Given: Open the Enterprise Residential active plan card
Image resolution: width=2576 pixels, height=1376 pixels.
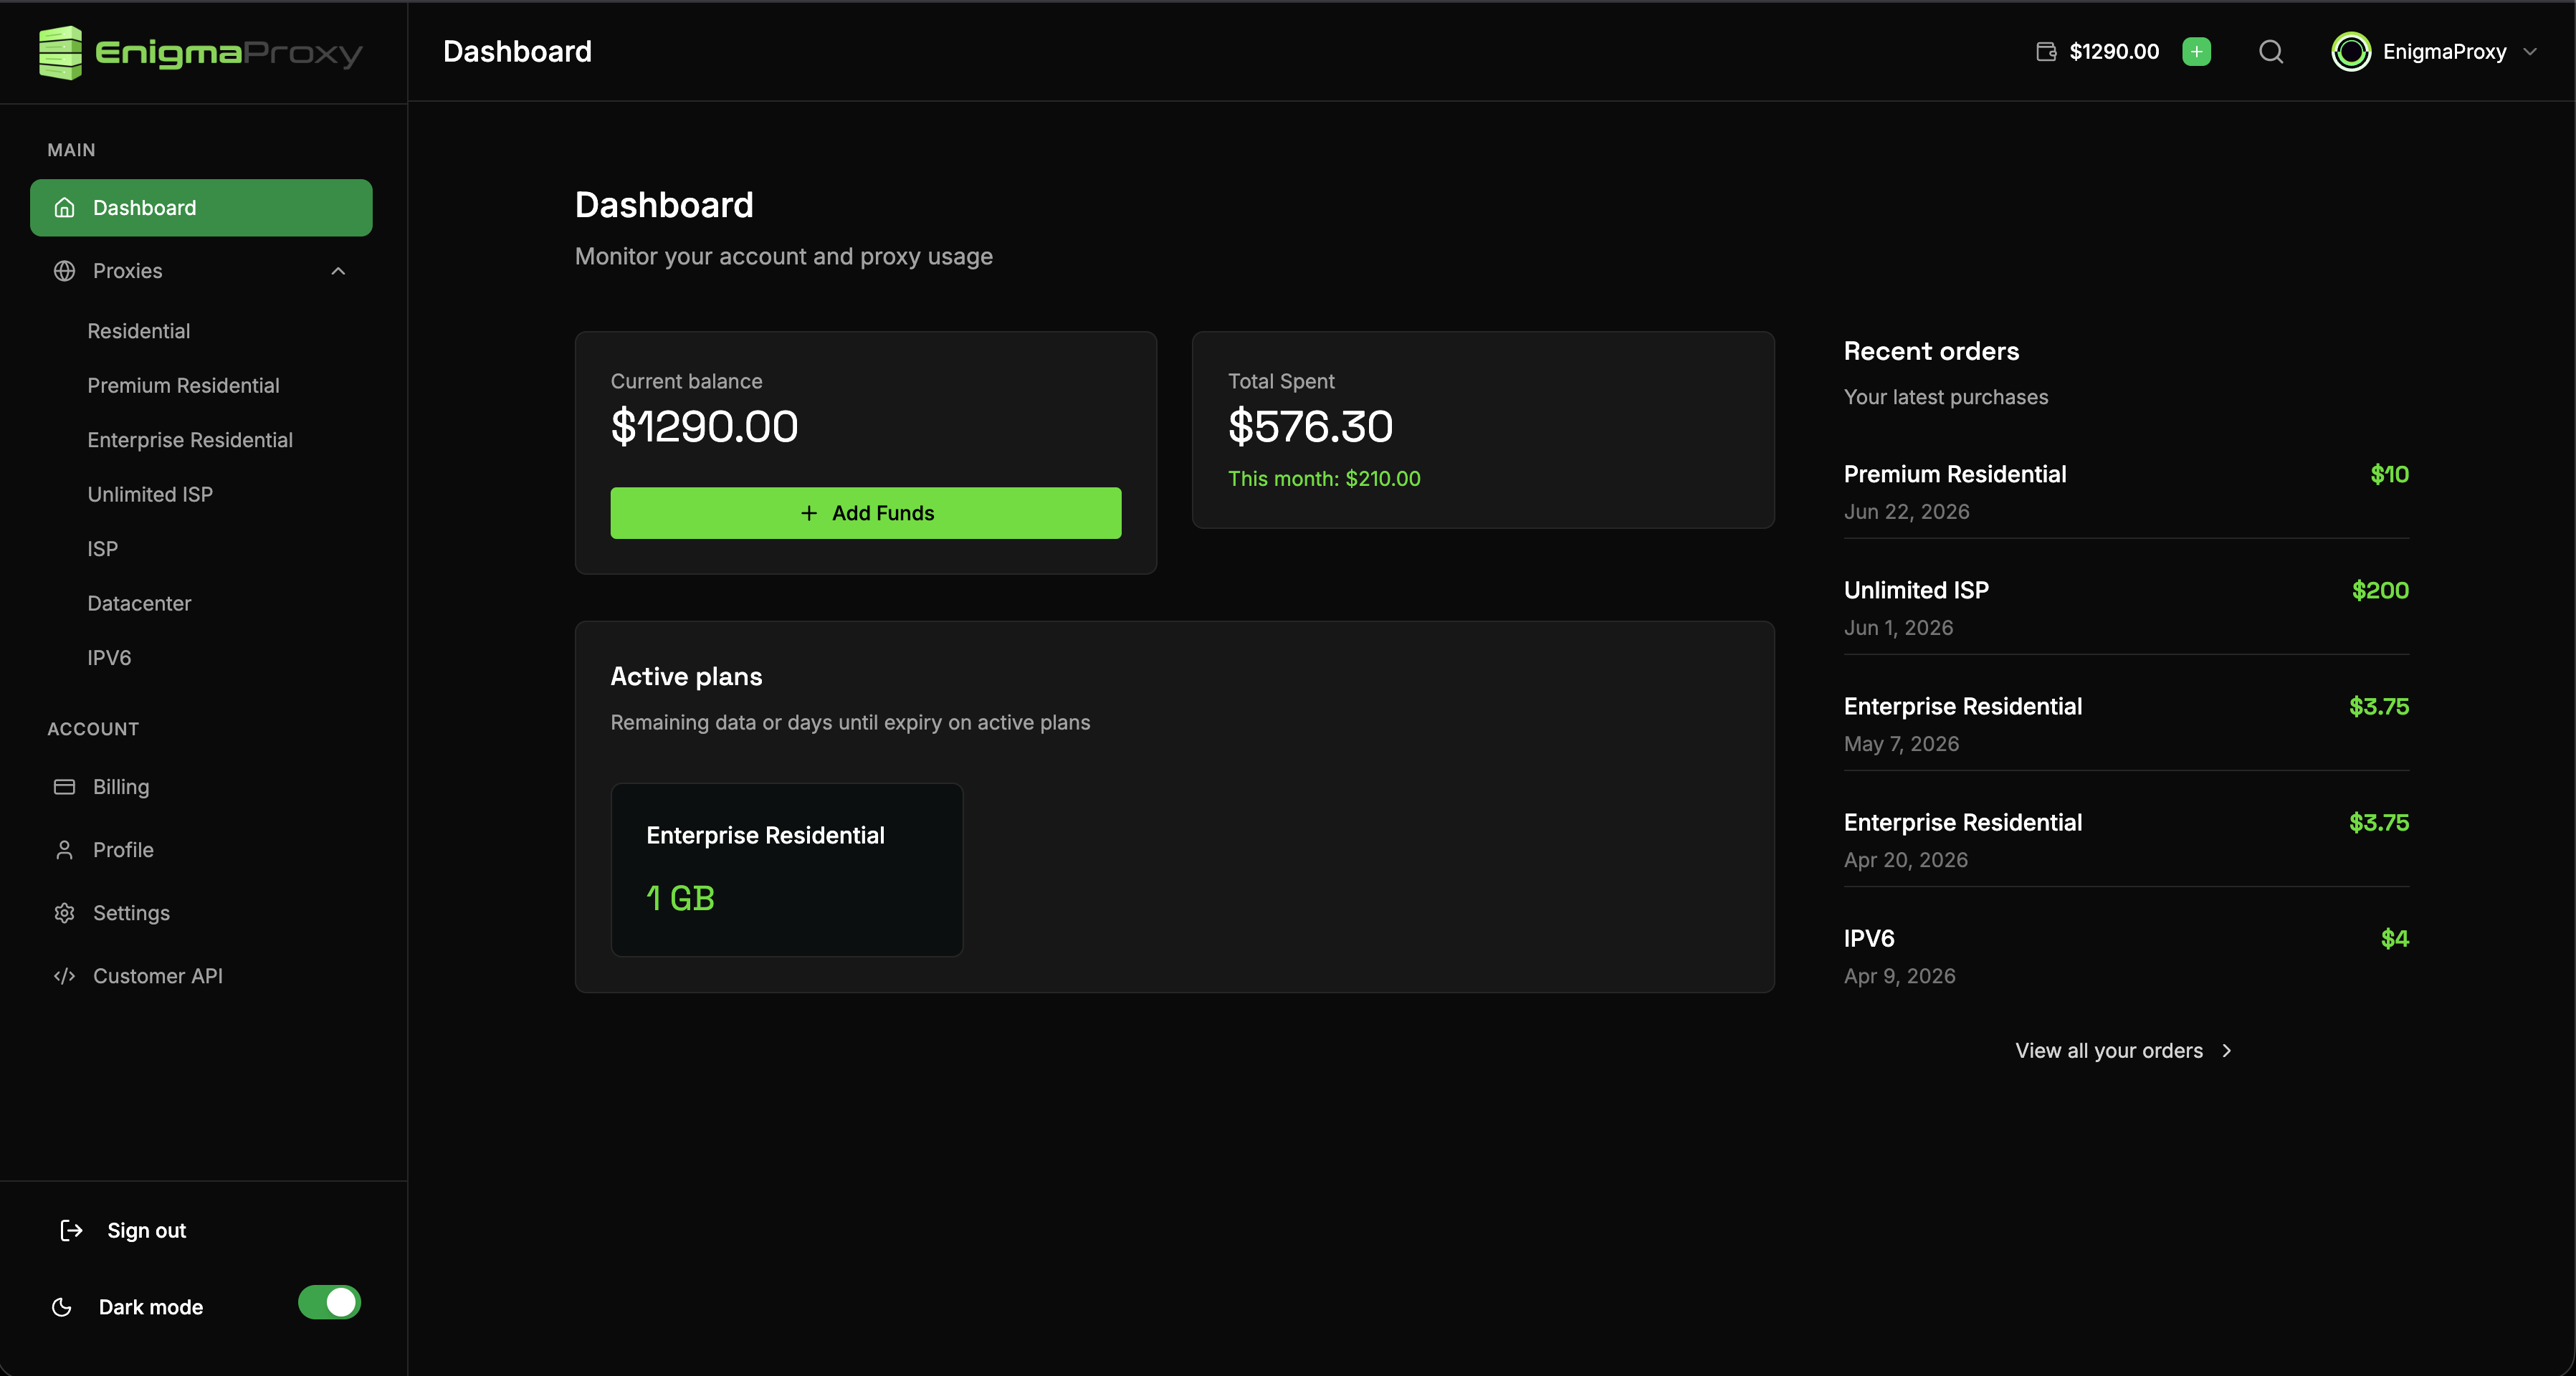Looking at the screenshot, I should coord(787,870).
